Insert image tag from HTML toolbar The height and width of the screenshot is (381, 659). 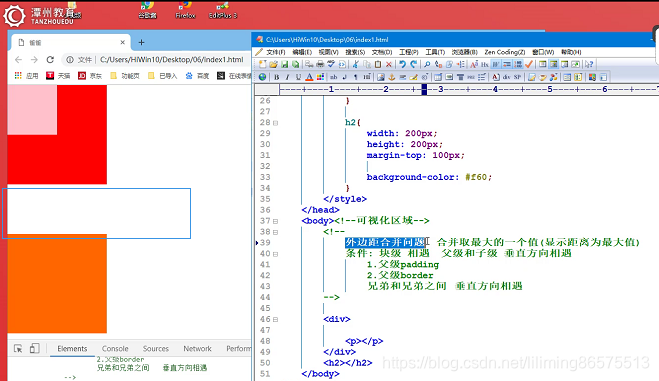click(x=381, y=77)
